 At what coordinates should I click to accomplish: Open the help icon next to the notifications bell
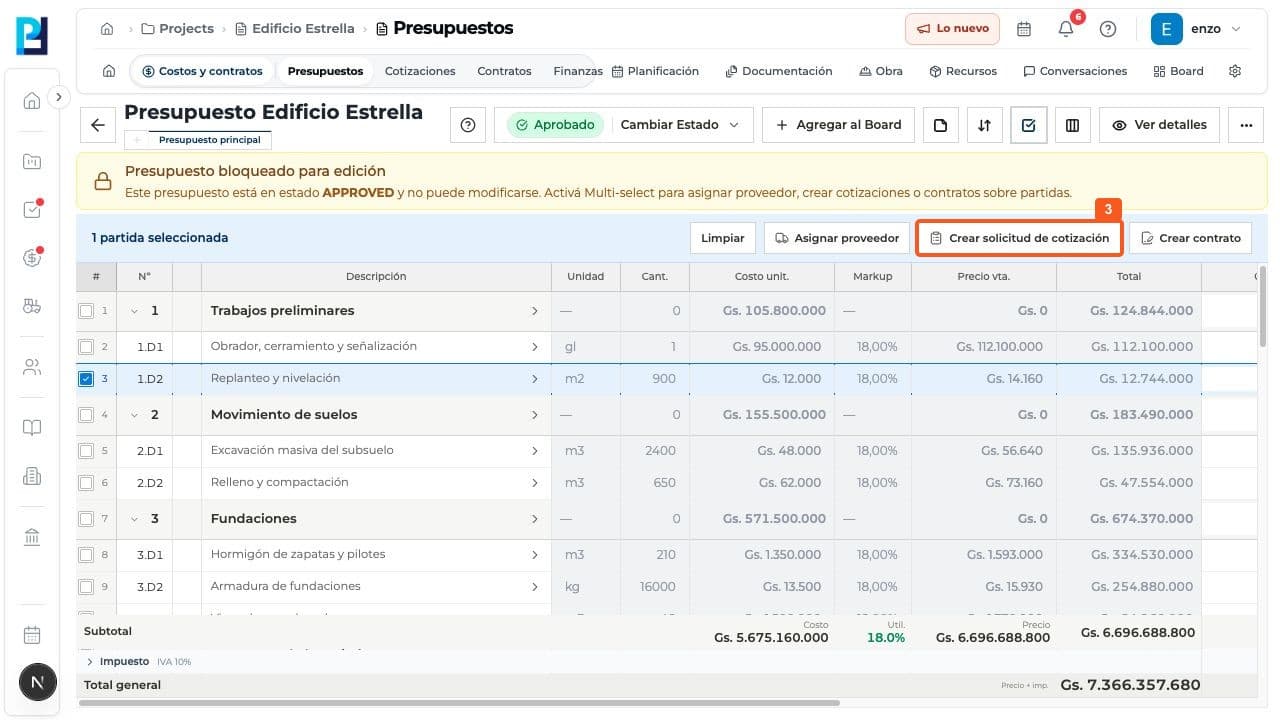(1108, 29)
